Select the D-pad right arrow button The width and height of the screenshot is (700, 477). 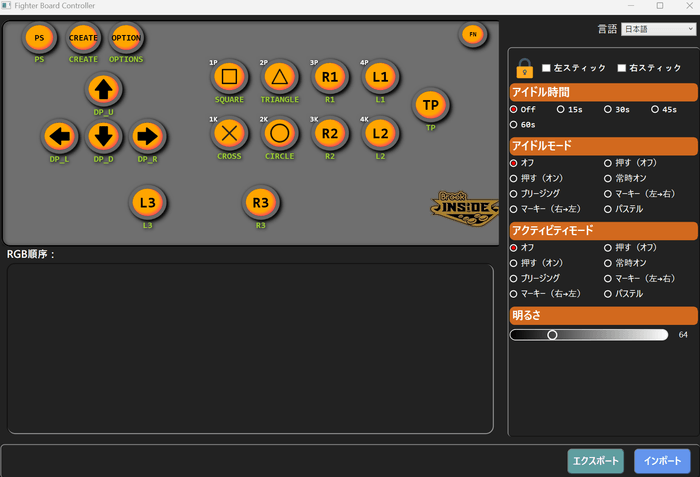pos(147,137)
